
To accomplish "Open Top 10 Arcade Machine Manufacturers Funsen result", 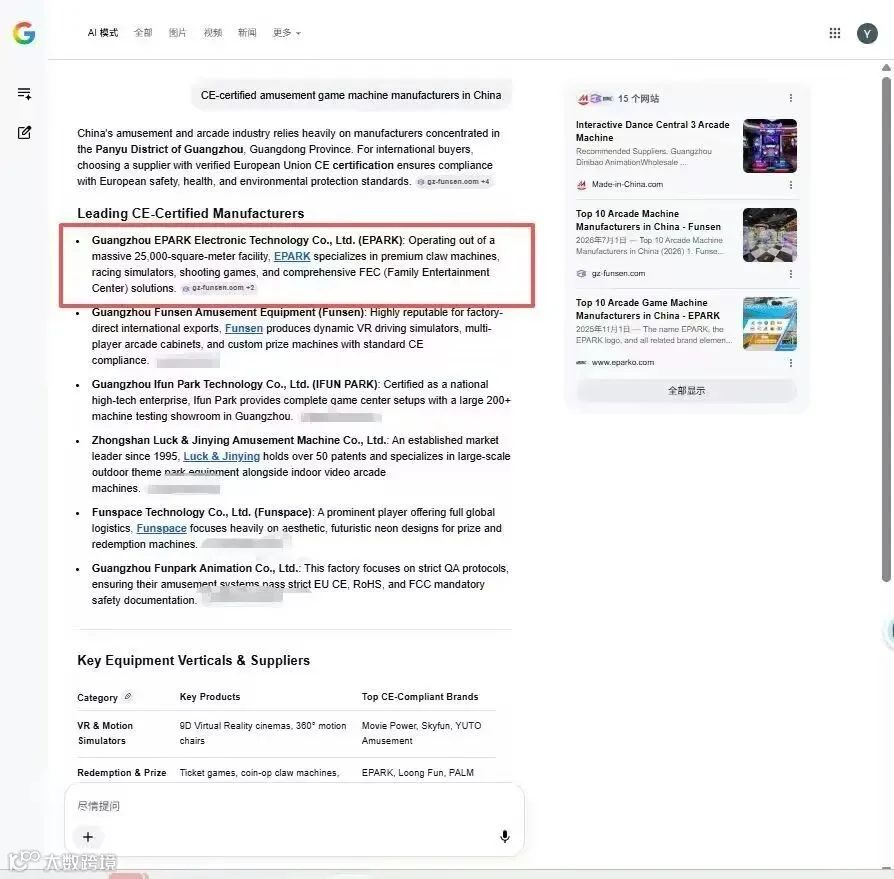I will pyautogui.click(x=648, y=220).
